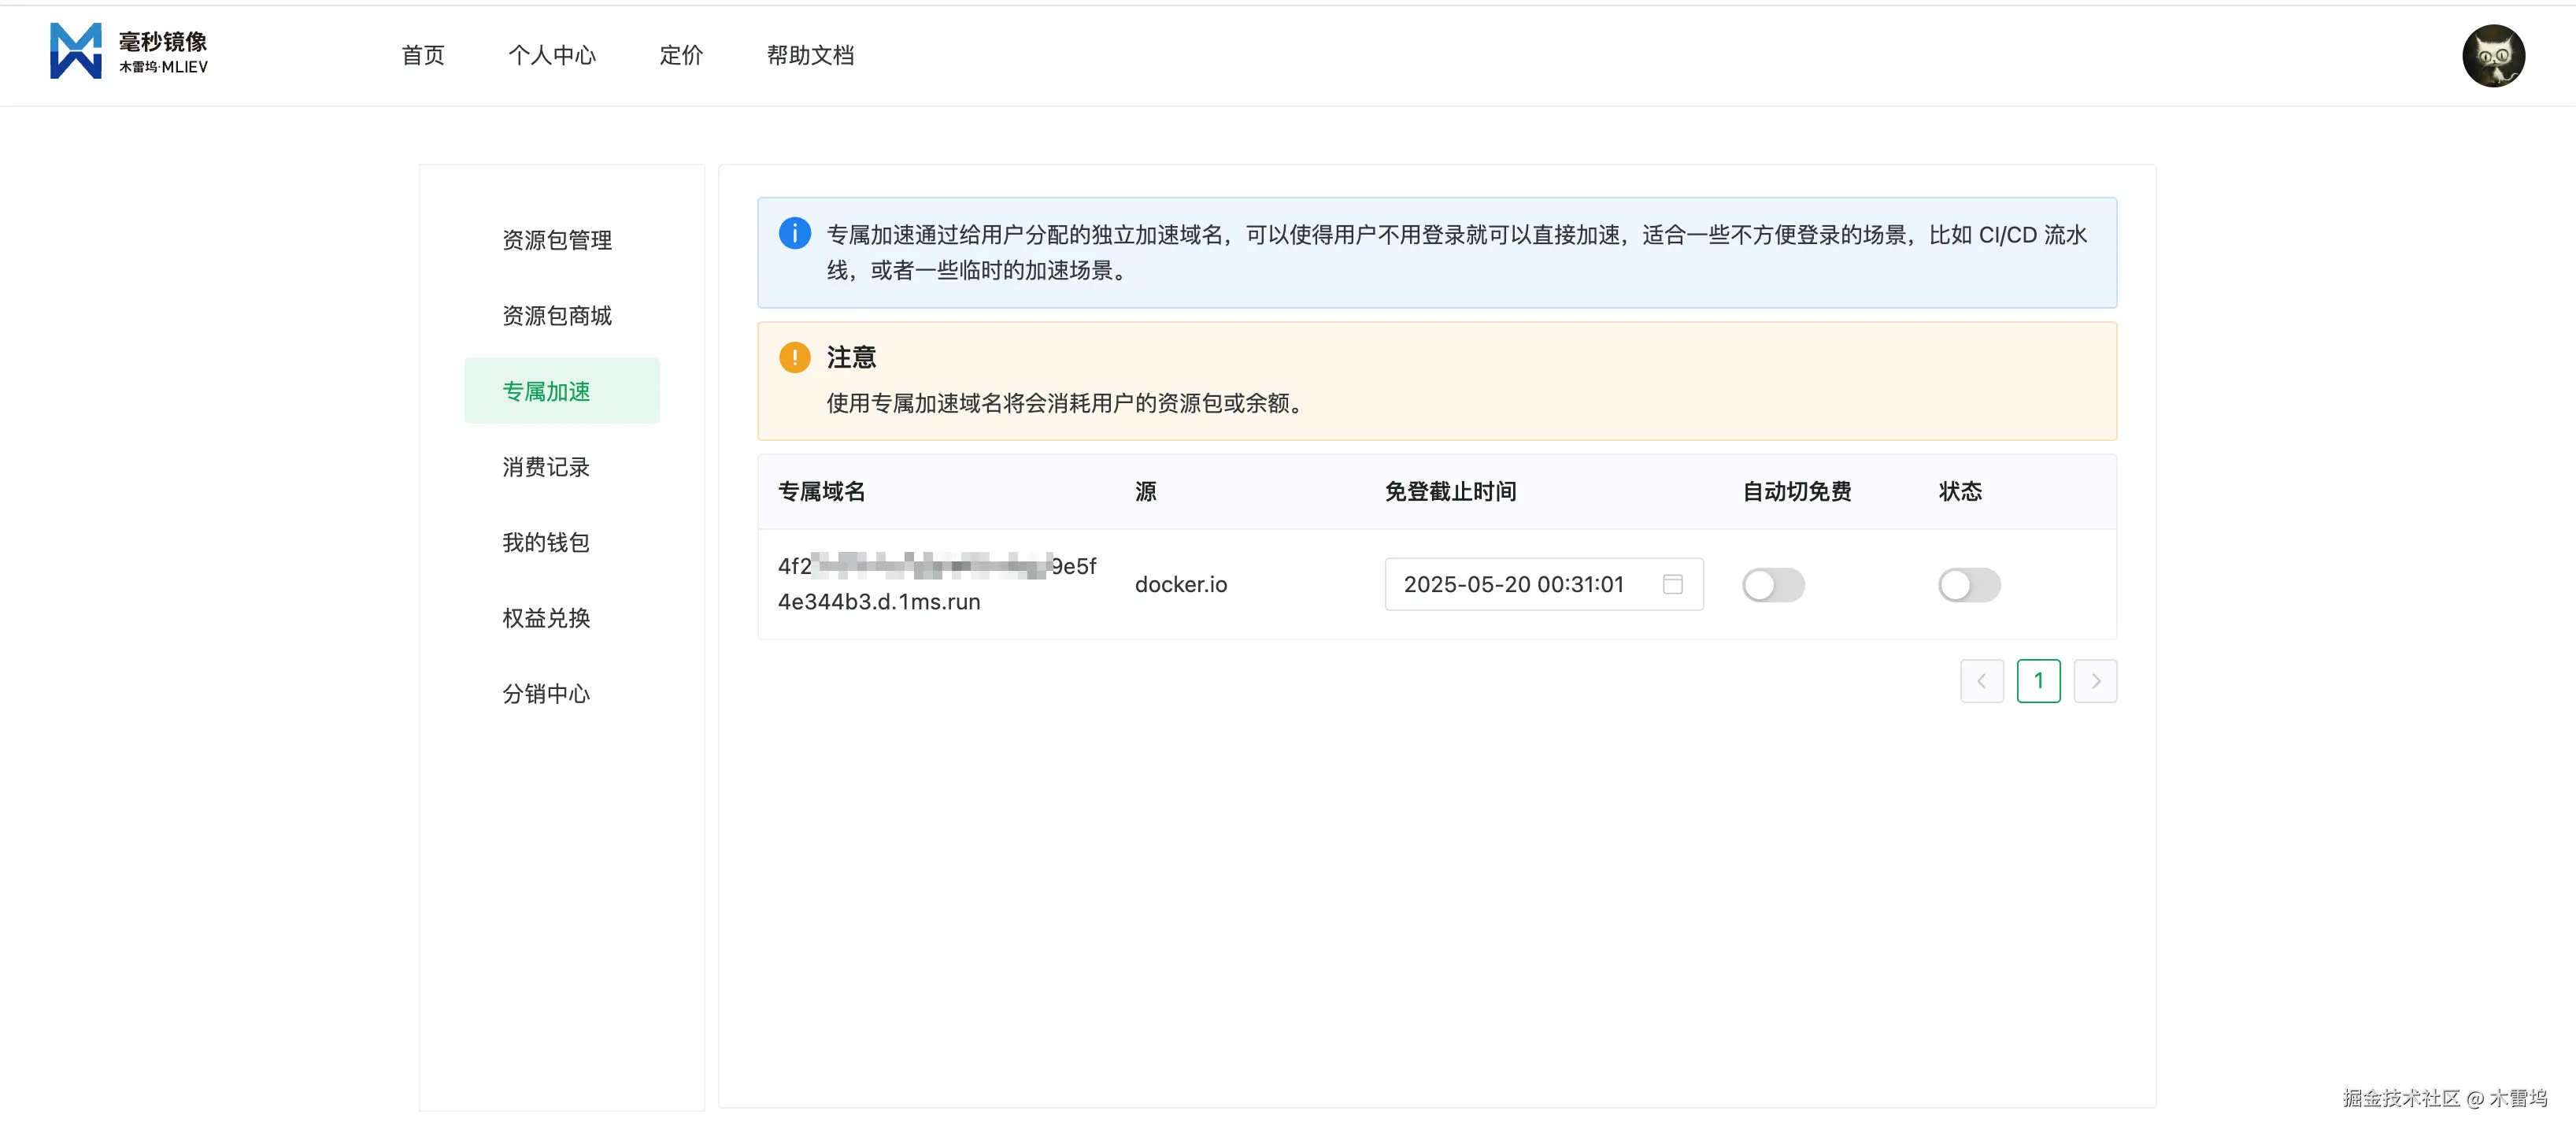The image size is (2576, 1137).
Task: Open 首页 in top navigation
Action: (422, 55)
